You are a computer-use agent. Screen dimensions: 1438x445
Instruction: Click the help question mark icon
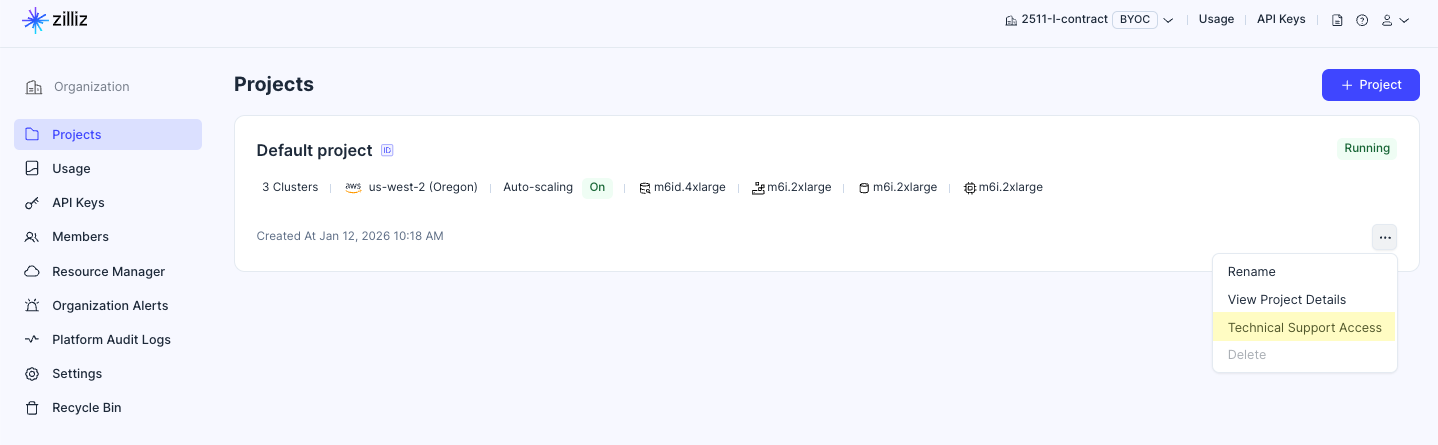tap(1362, 20)
